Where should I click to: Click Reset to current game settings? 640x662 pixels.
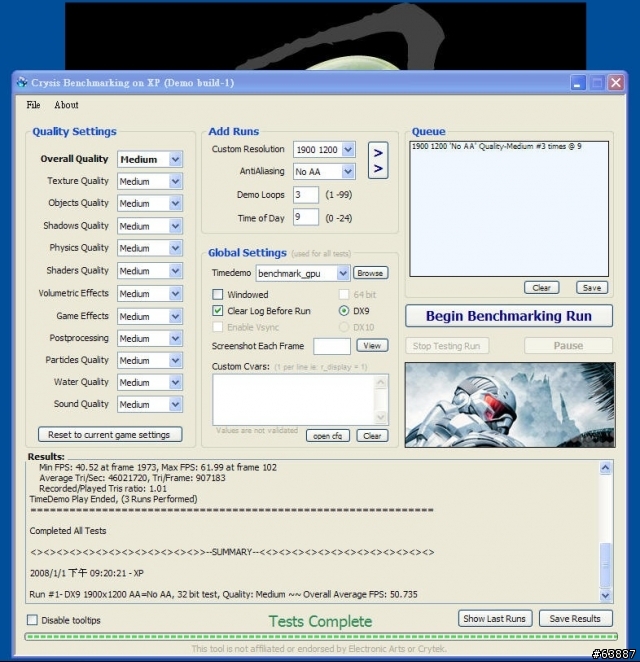[x=110, y=434]
